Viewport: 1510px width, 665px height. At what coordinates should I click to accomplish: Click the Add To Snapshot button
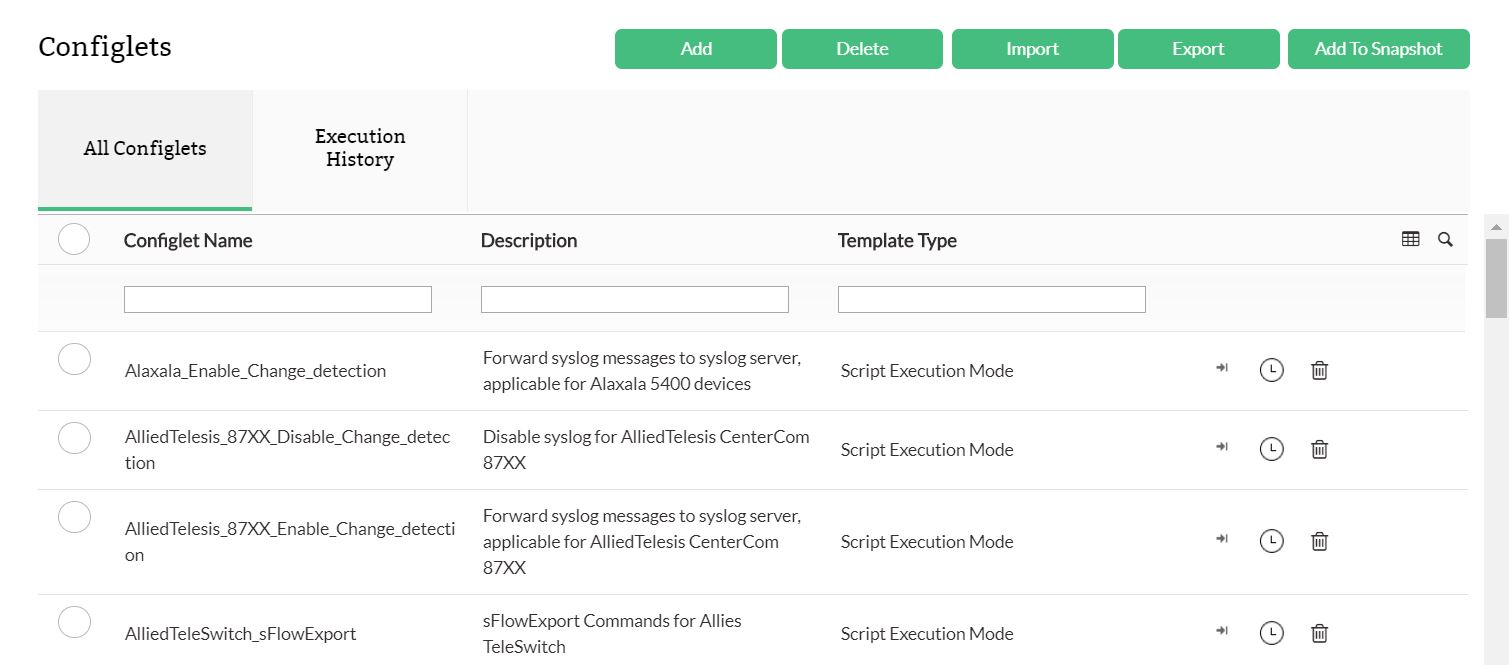pos(1378,49)
